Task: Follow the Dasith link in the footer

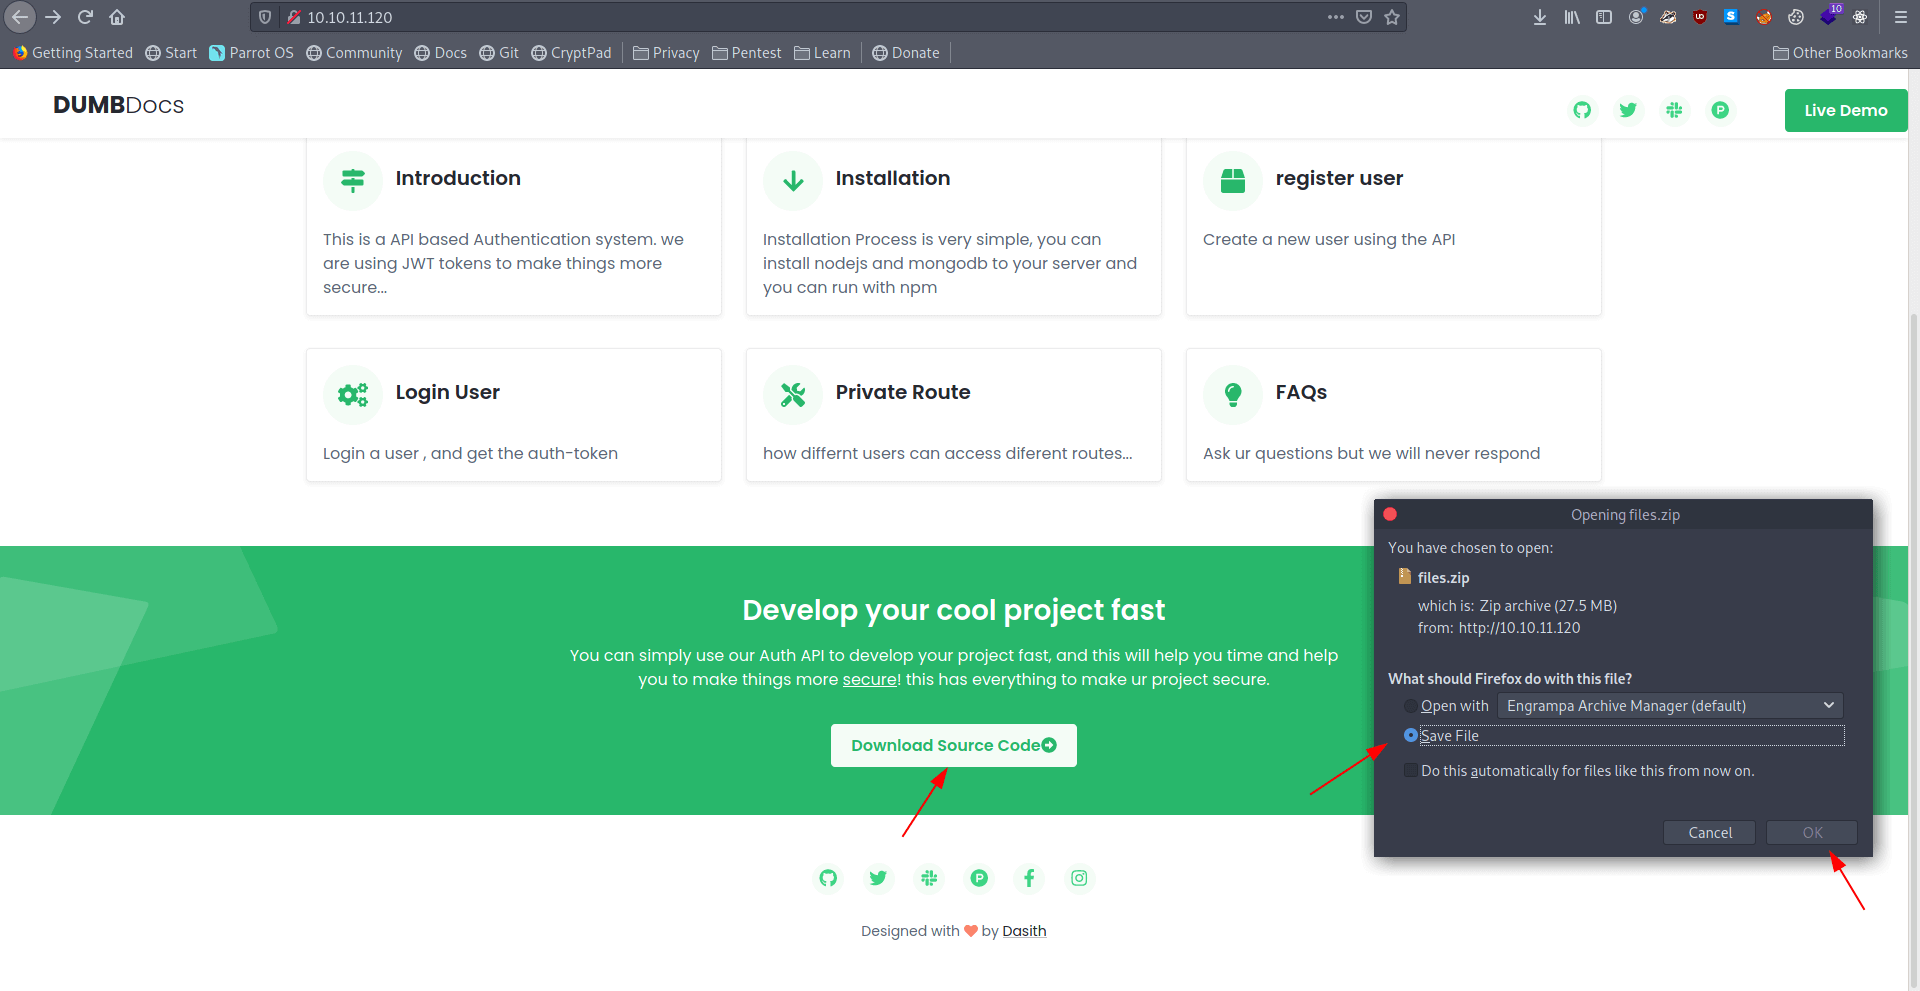Action: tap(1024, 931)
